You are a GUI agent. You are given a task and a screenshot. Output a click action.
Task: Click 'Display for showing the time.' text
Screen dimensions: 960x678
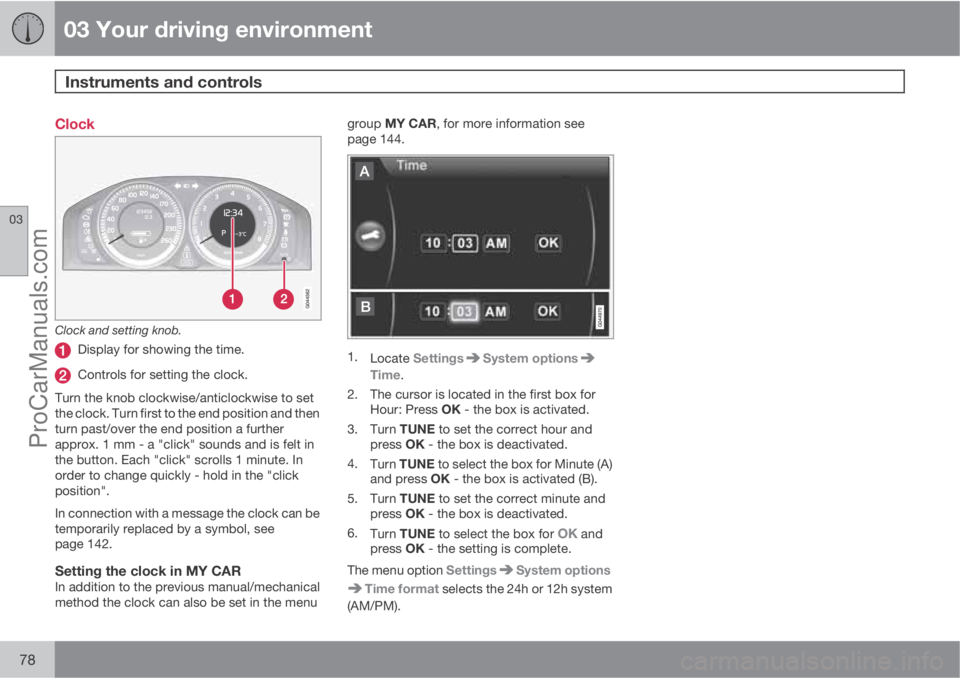coord(161,350)
